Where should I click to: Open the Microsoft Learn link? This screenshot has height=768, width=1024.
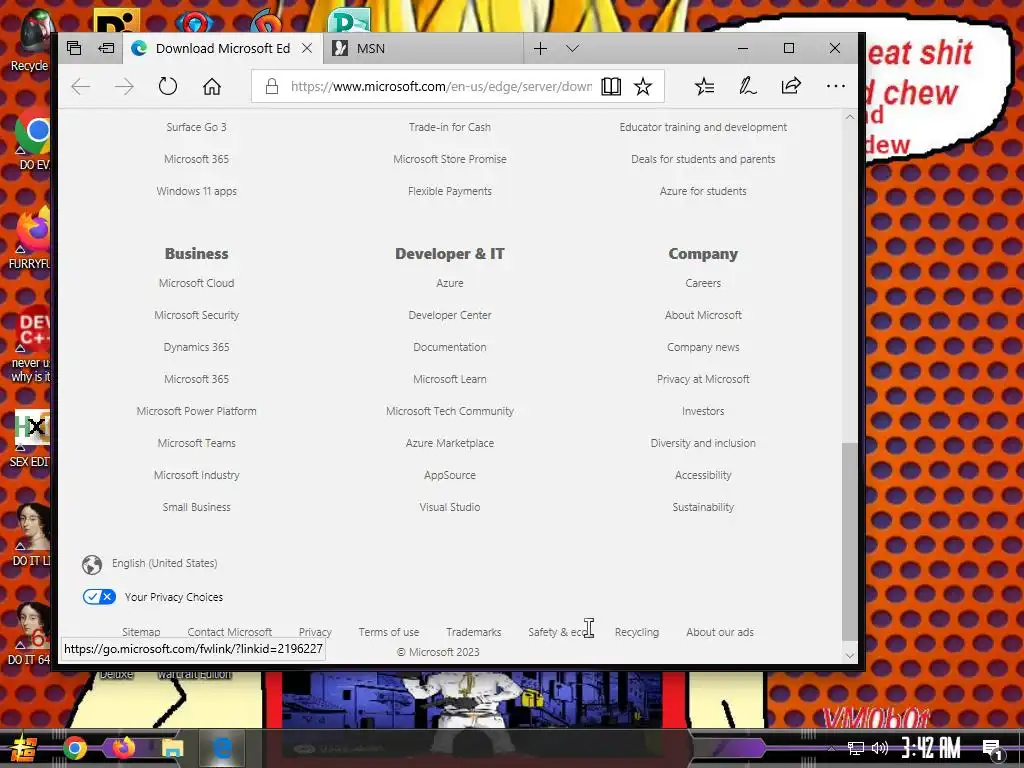pyautogui.click(x=450, y=379)
